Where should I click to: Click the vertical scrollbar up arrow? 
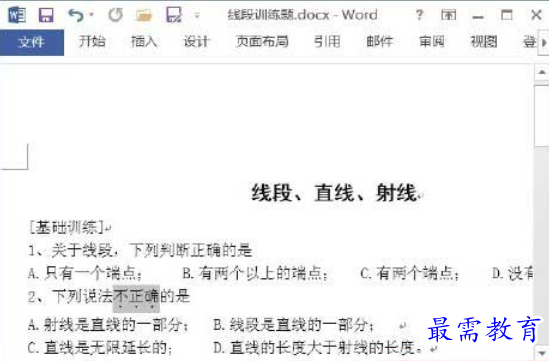[542, 72]
